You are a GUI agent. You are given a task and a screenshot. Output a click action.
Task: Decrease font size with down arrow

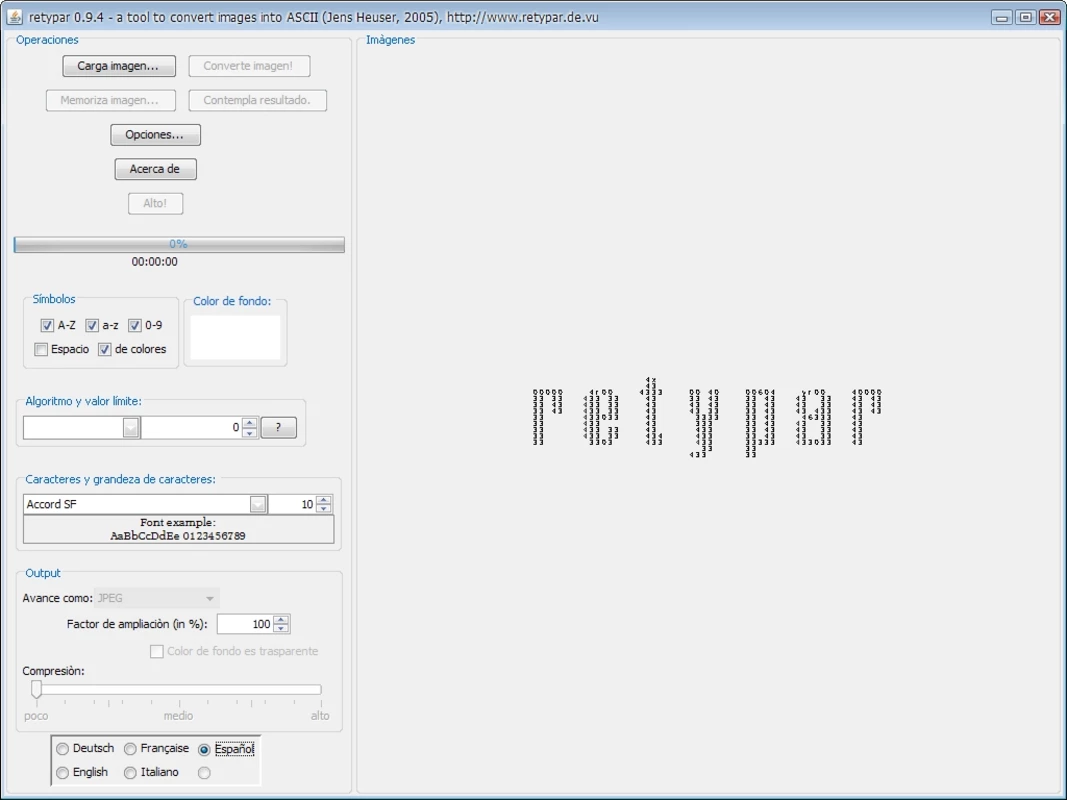pyautogui.click(x=324, y=509)
